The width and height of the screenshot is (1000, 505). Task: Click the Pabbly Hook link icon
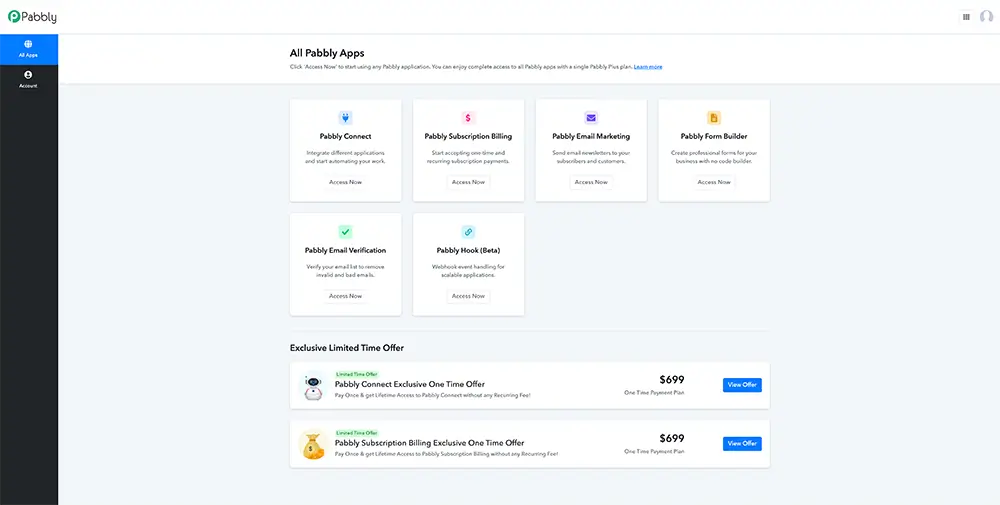pyautogui.click(x=469, y=232)
